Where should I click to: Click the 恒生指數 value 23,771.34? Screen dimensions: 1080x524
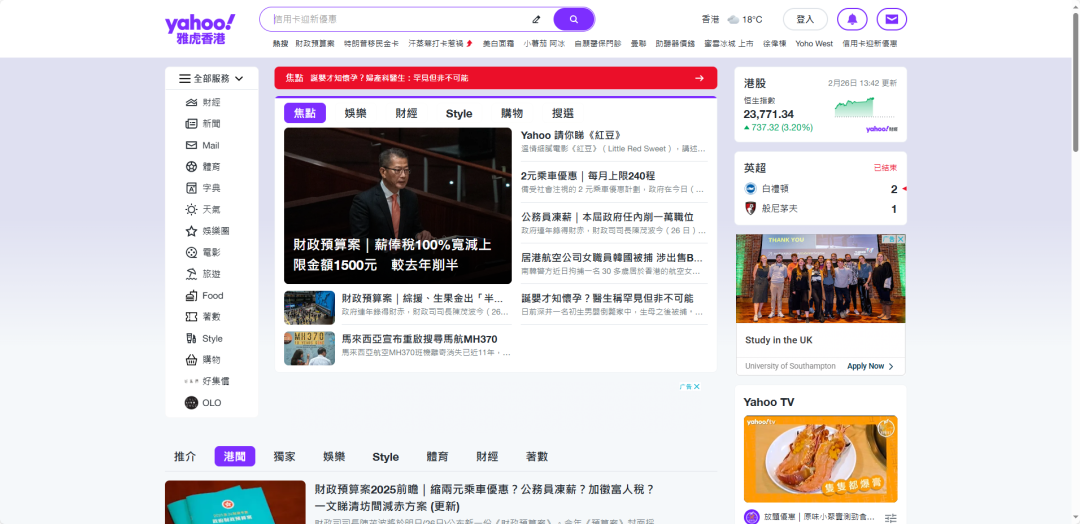(x=768, y=114)
